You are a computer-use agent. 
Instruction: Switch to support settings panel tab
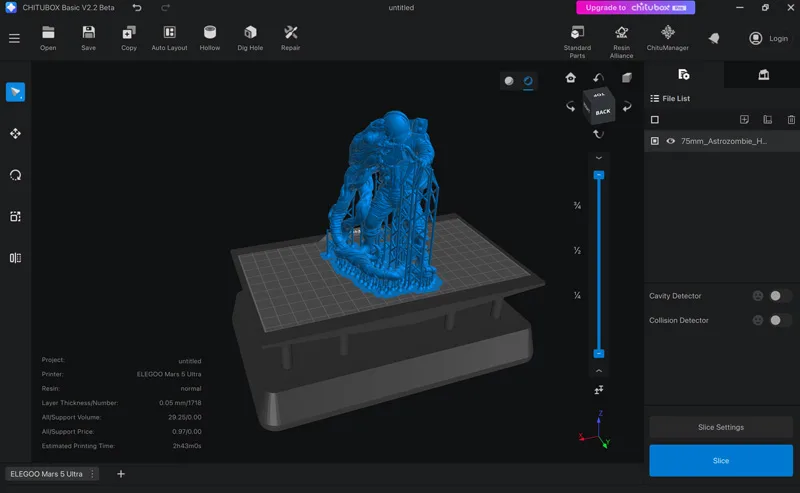[763, 75]
